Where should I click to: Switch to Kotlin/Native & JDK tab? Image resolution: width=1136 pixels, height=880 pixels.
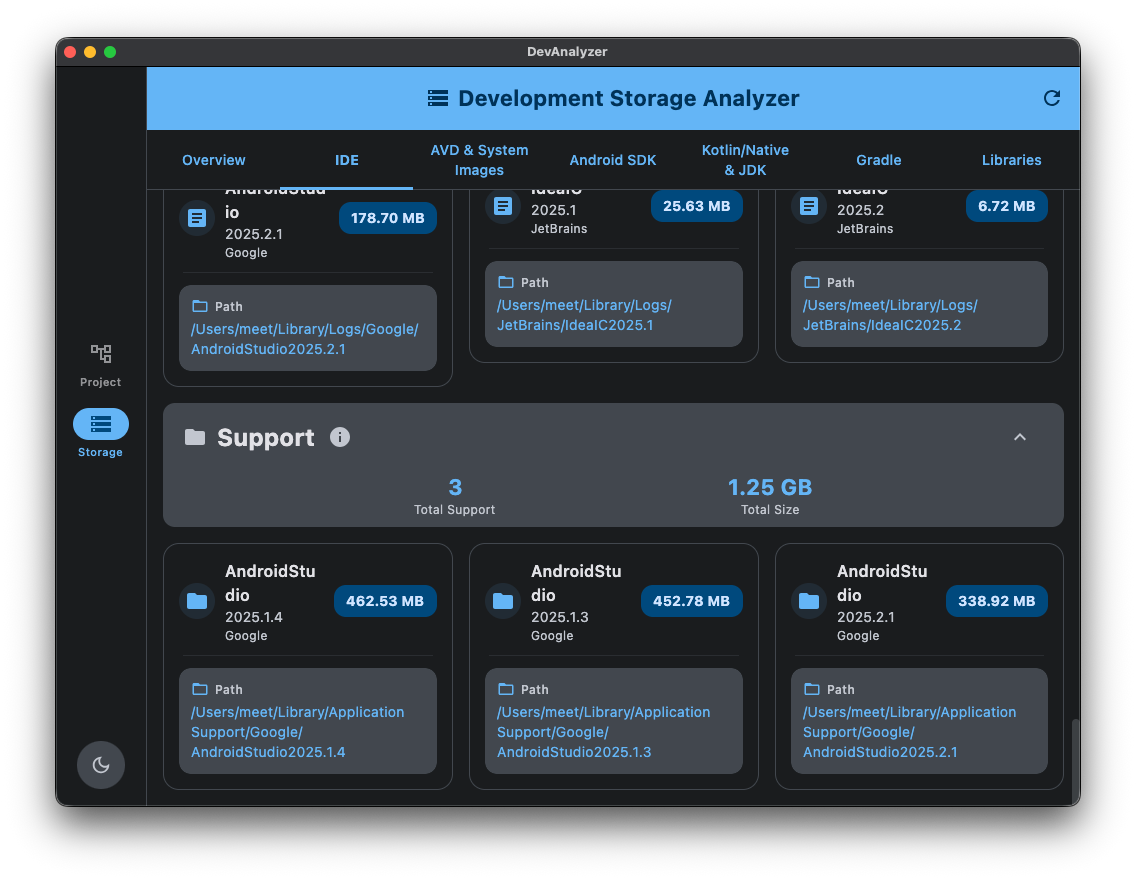tap(745, 160)
